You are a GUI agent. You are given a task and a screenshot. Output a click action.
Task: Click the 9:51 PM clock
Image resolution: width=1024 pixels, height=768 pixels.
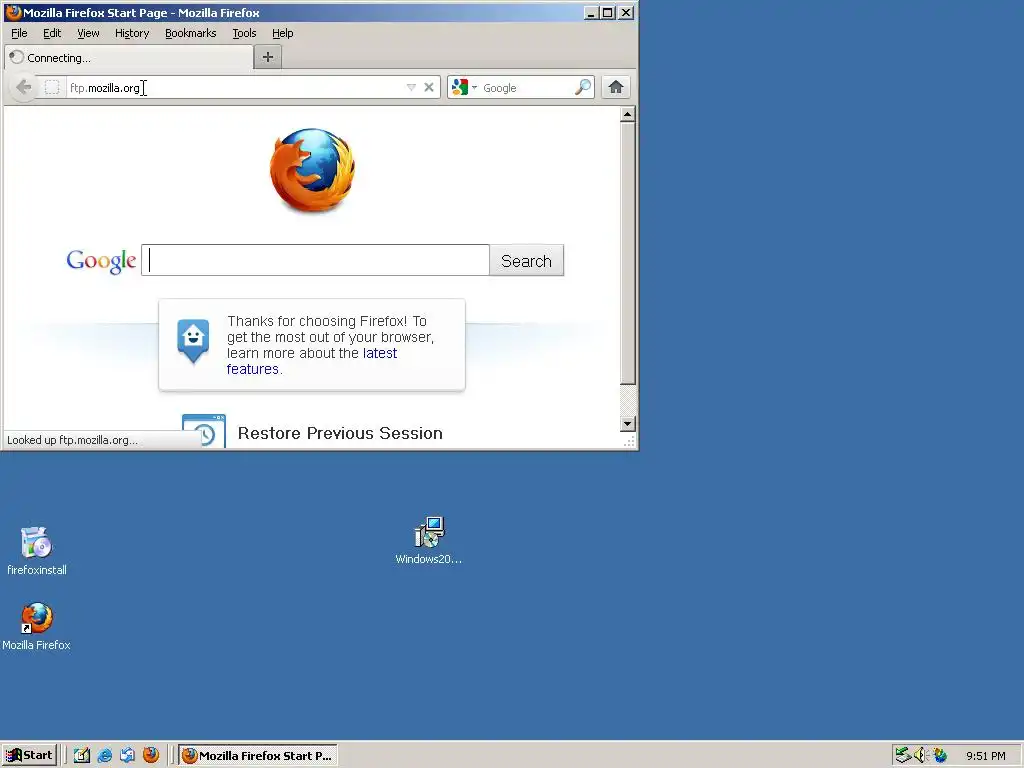(x=986, y=756)
